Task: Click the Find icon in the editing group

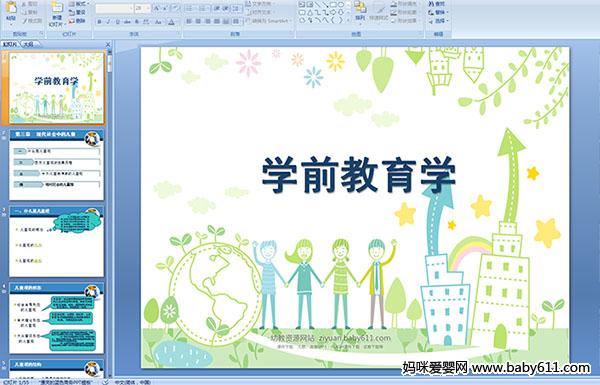Action: point(437,4)
